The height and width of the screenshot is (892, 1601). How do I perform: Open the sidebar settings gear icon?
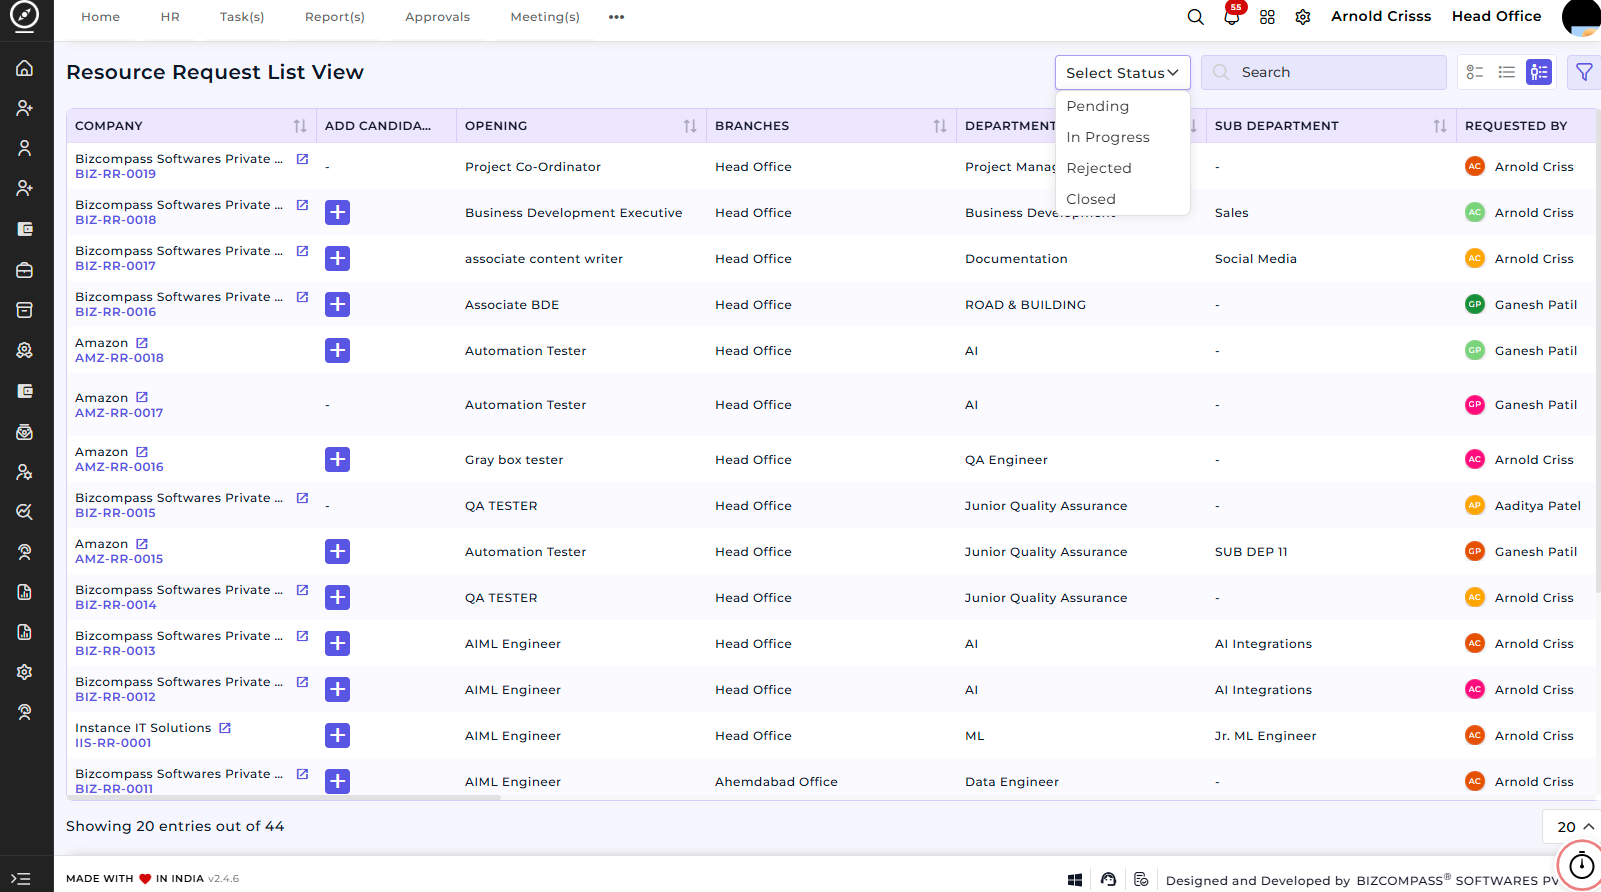click(25, 672)
